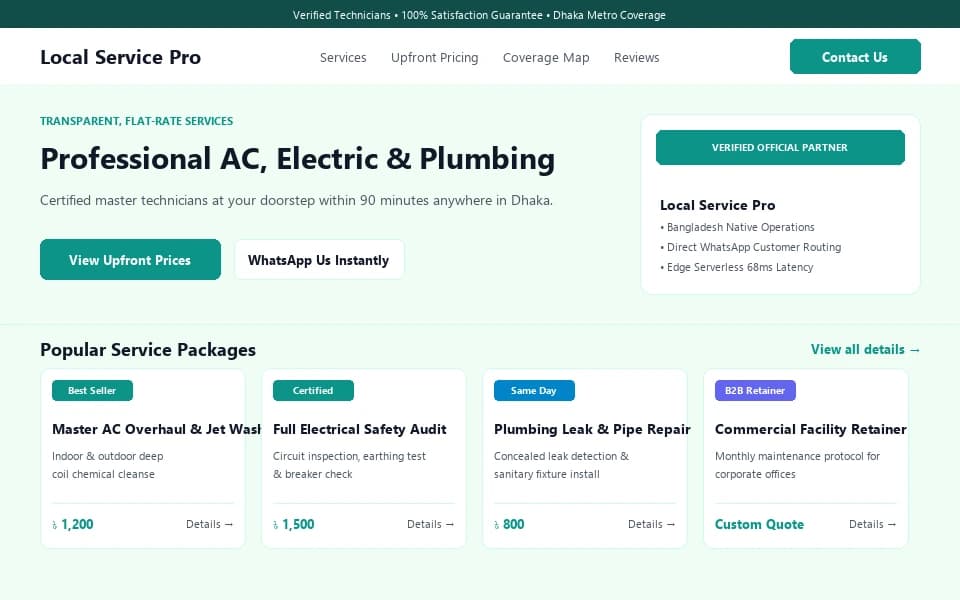Open Details for Plumbing Leak & Pipe Repair
The image size is (960, 600).
click(651, 524)
